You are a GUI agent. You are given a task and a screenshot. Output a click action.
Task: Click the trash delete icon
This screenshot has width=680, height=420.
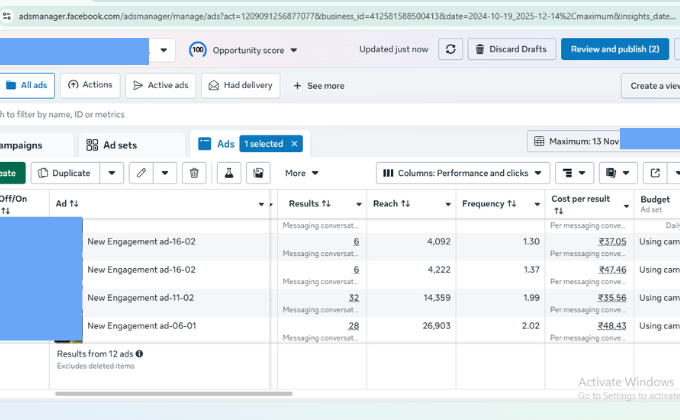[195, 173]
